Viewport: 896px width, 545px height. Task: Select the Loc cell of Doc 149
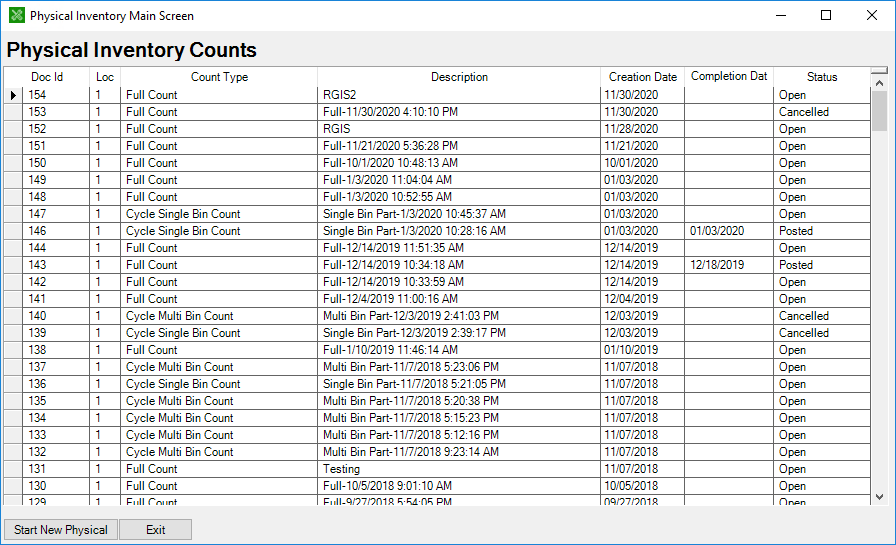point(105,180)
